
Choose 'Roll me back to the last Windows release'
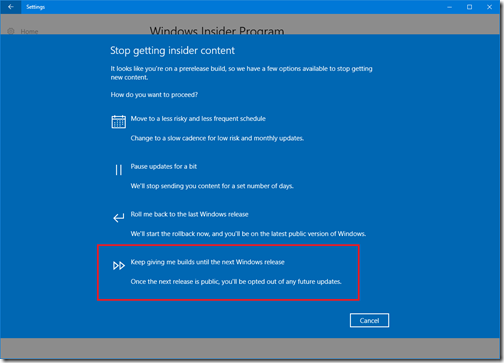coord(189,214)
